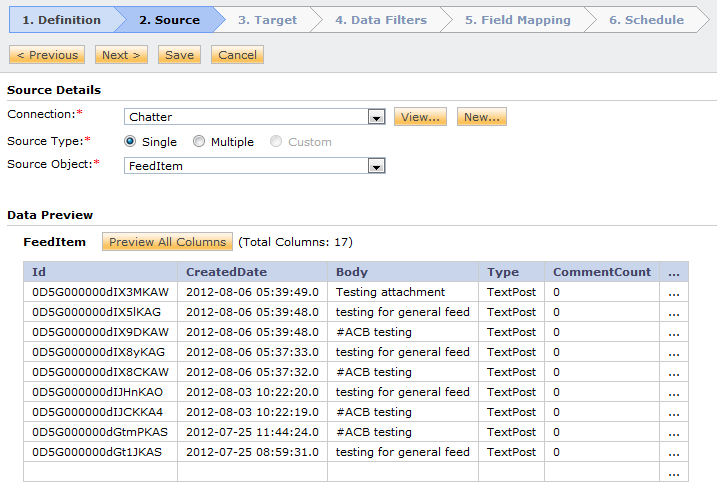Go to the 1. Definition step
This screenshot has height=489, width=717.
62,20
